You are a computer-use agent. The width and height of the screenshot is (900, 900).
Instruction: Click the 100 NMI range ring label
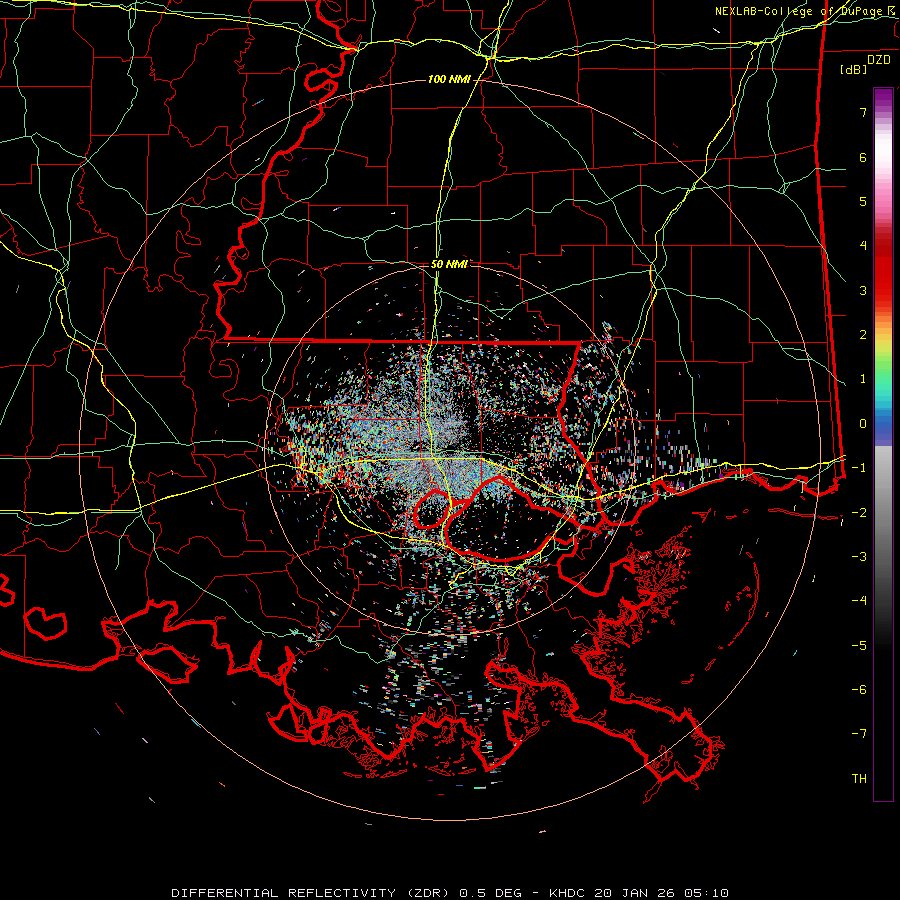[x=448, y=79]
